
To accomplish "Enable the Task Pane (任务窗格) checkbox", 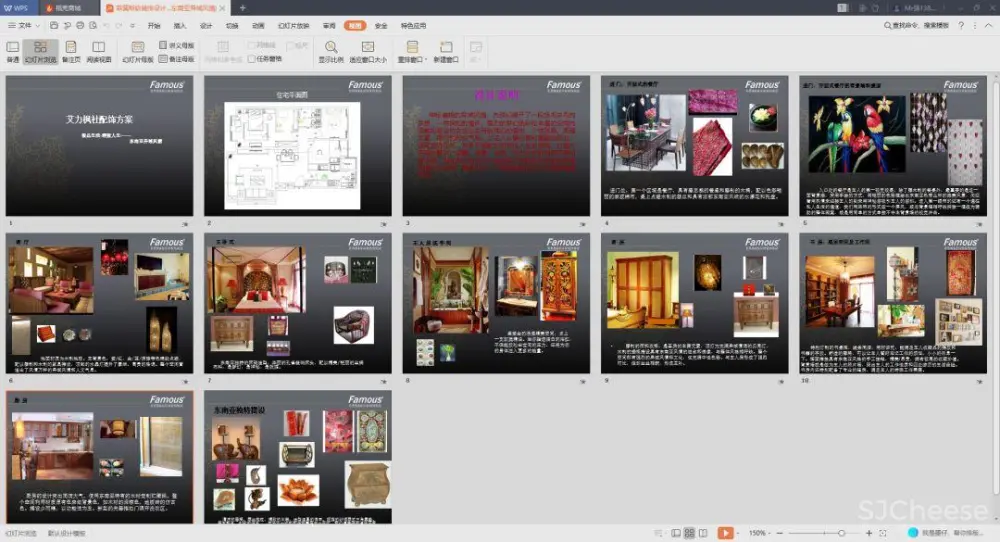I will (253, 59).
